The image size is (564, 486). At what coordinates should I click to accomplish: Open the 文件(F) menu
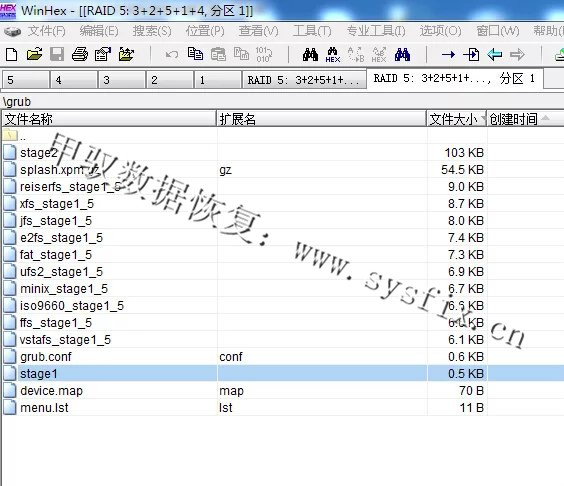point(47,31)
